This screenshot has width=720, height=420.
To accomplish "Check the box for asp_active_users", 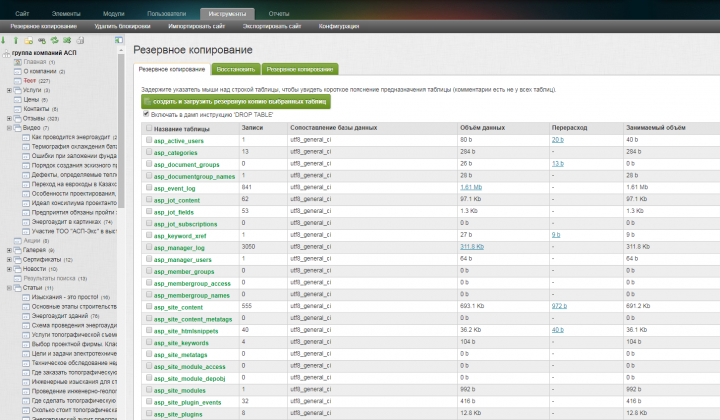I will tap(149, 140).
